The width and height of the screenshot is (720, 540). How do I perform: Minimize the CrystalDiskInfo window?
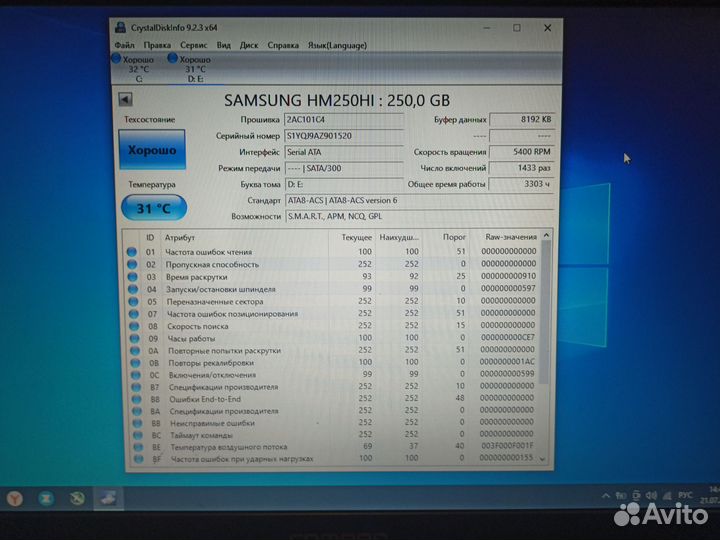point(487,28)
